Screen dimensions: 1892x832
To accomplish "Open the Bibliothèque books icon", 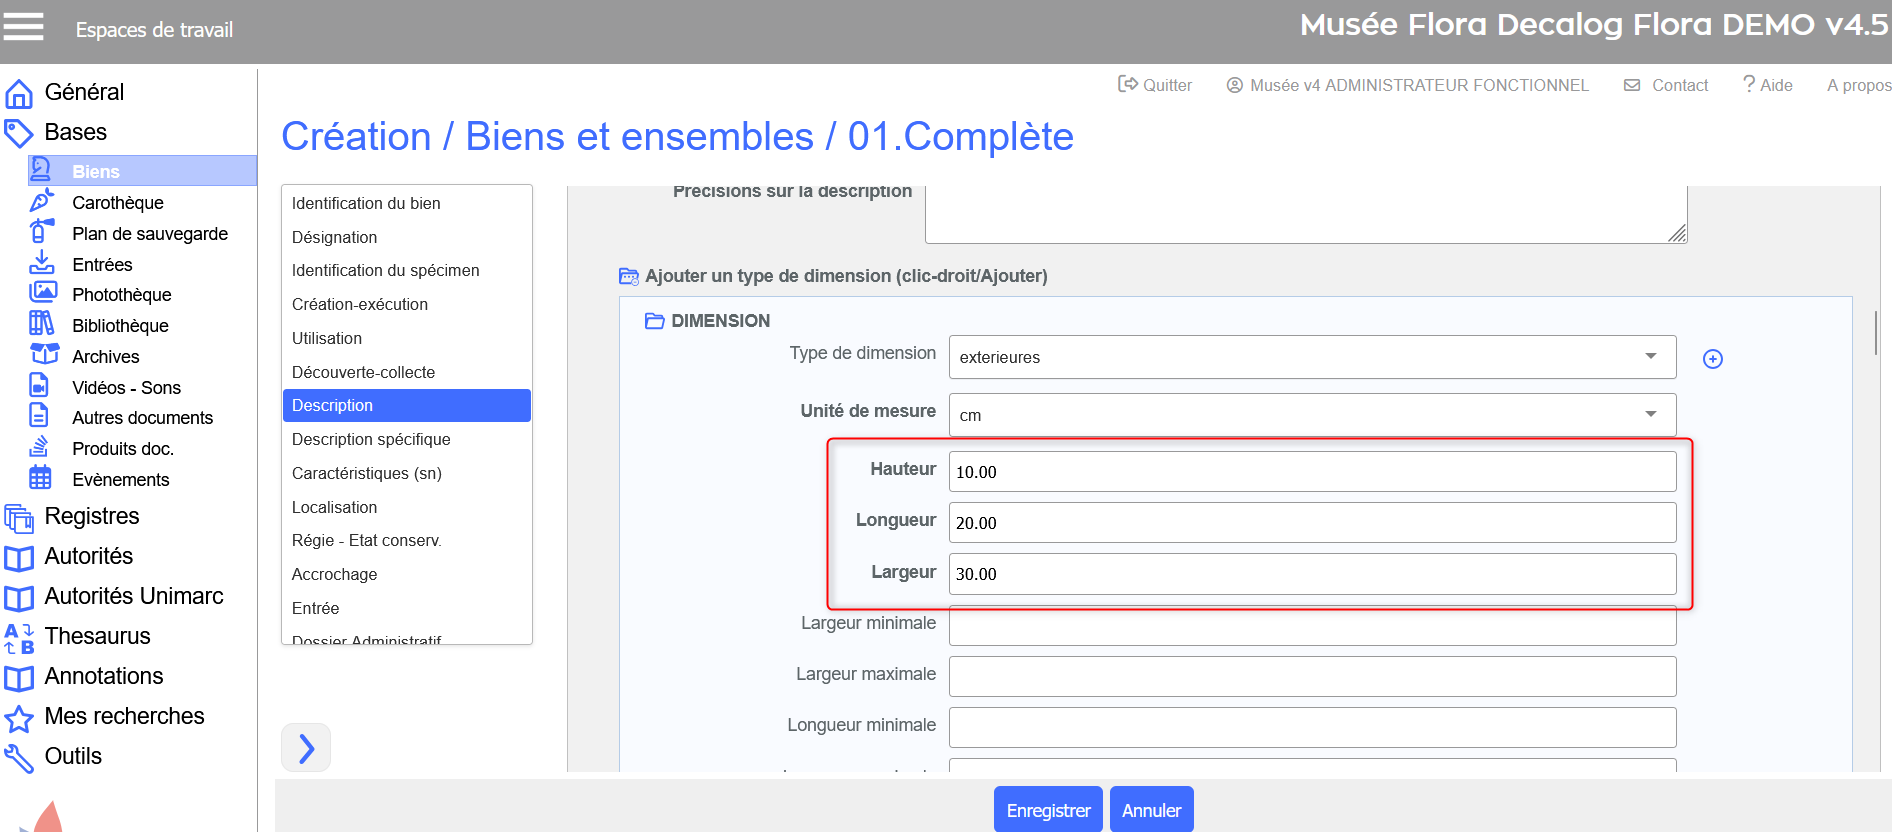I will [41, 325].
